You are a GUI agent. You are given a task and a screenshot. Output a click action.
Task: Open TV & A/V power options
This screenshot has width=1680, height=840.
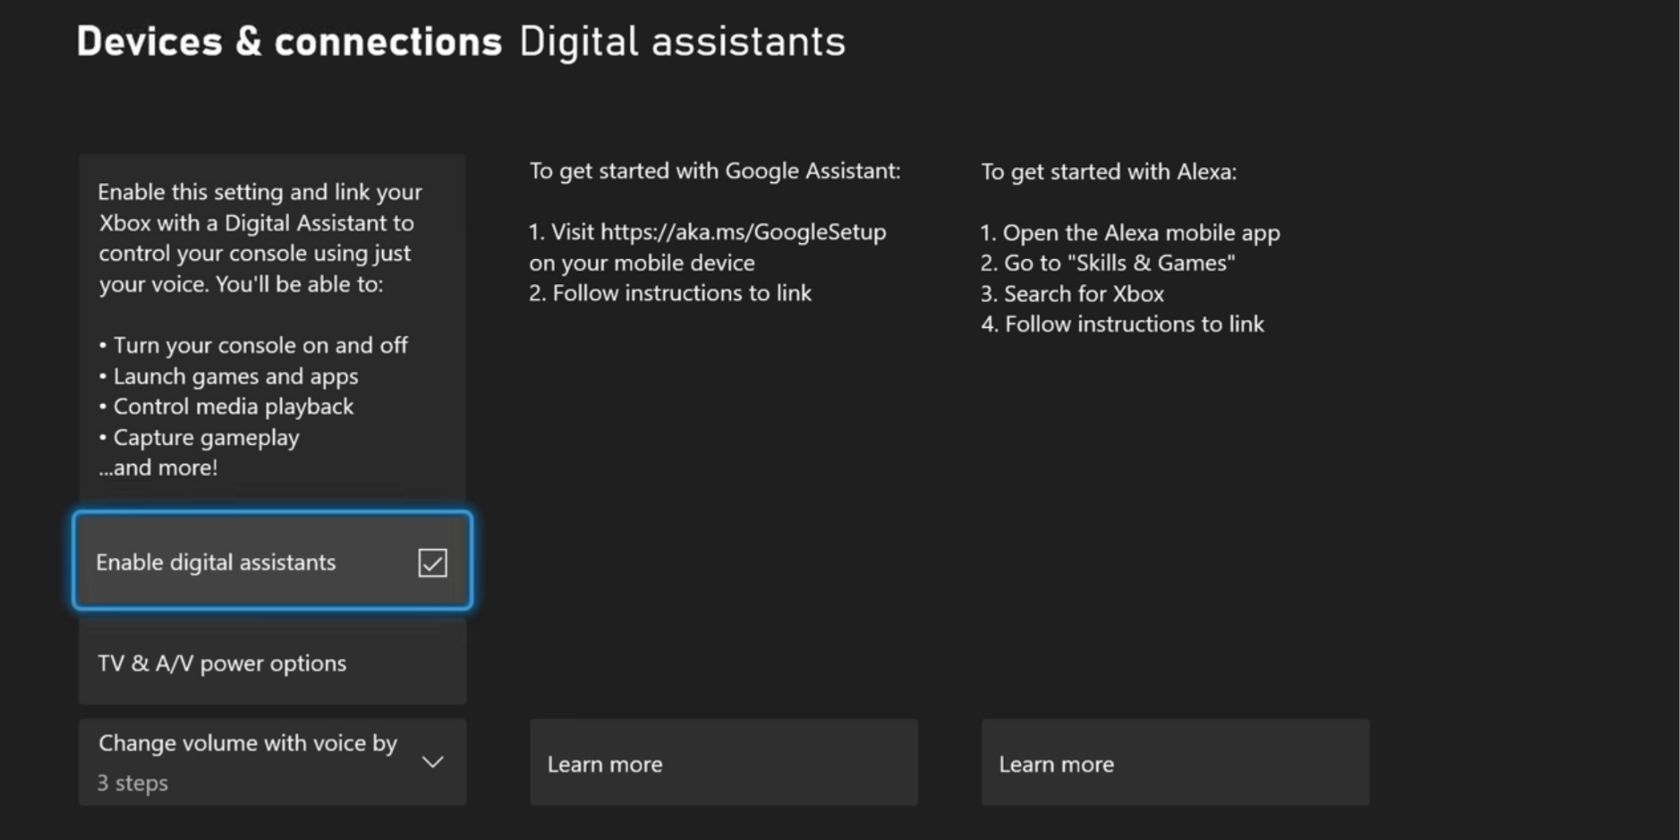point(222,664)
